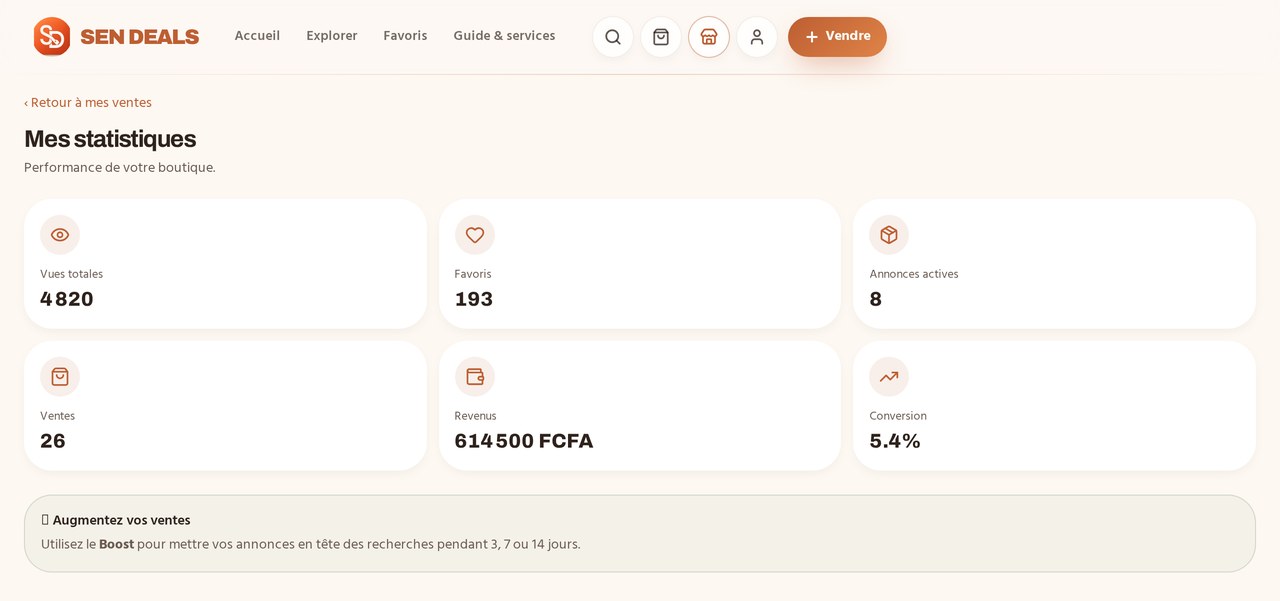This screenshot has height=601, width=1280.
Task: Click the text Performance de votre boutique.
Action: [120, 168]
